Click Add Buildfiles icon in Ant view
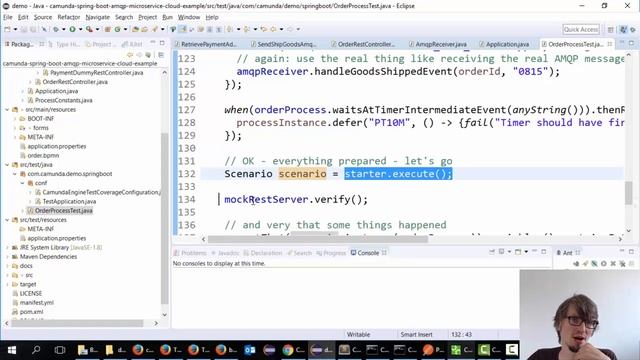Screen dimensions: 640x360 click(576, 264)
